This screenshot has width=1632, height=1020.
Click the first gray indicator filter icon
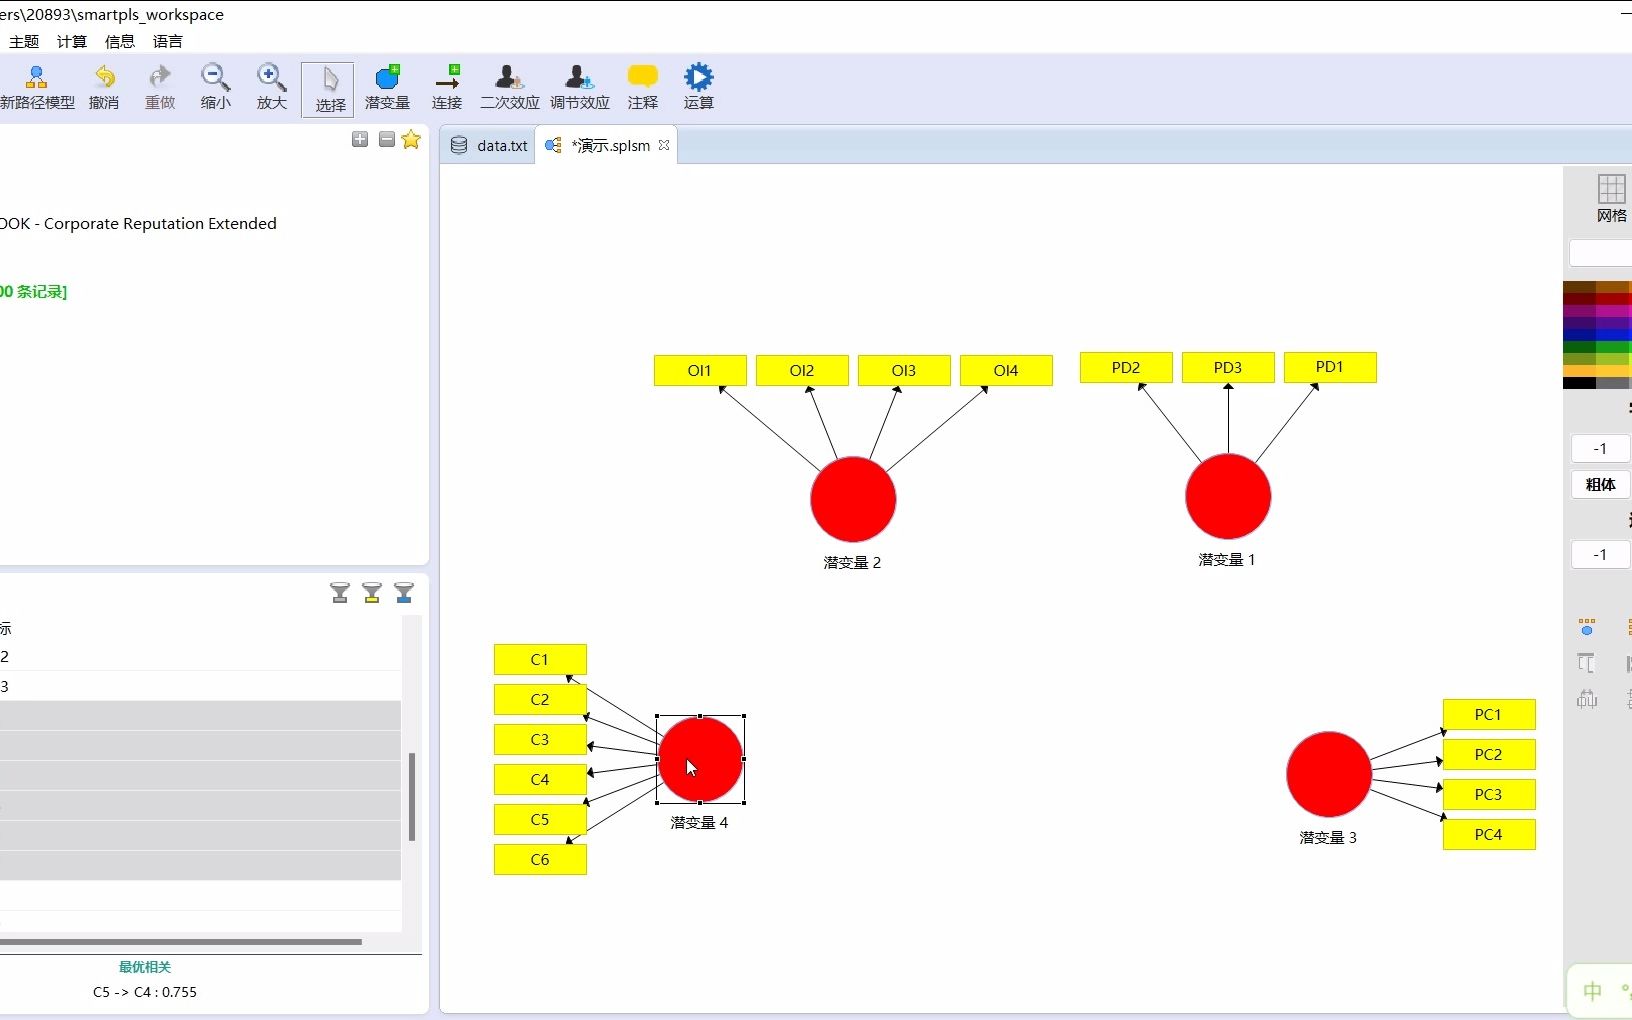pos(340,593)
